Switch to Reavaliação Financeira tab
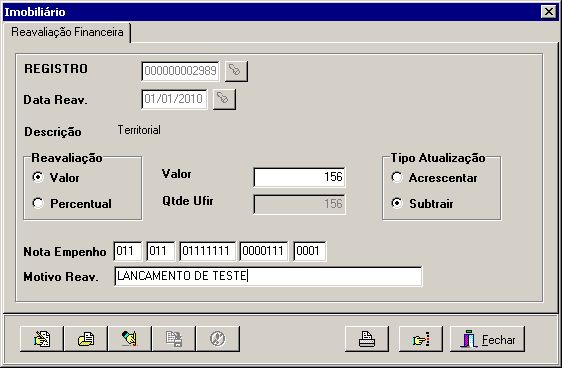This screenshot has width=562, height=368. pyautogui.click(x=67, y=32)
